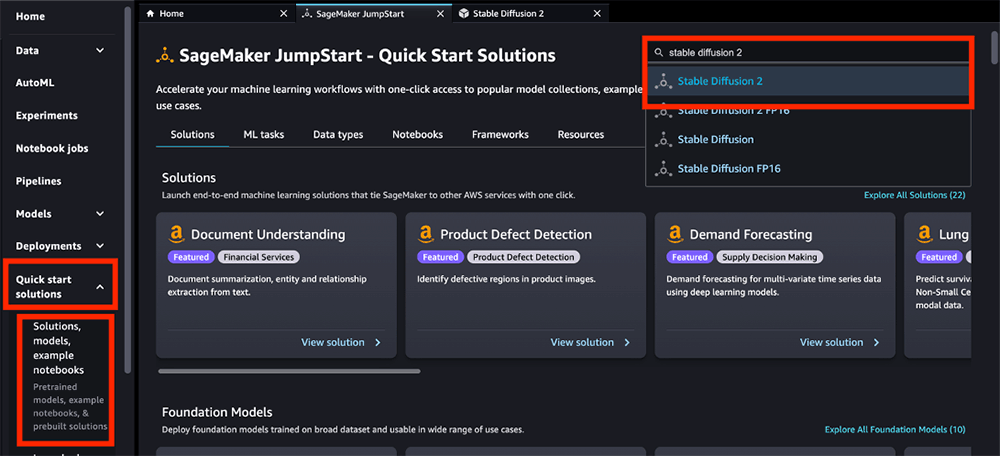The image size is (1000, 456).
Task: Switch to the Frameworks tab
Action: tap(500, 135)
